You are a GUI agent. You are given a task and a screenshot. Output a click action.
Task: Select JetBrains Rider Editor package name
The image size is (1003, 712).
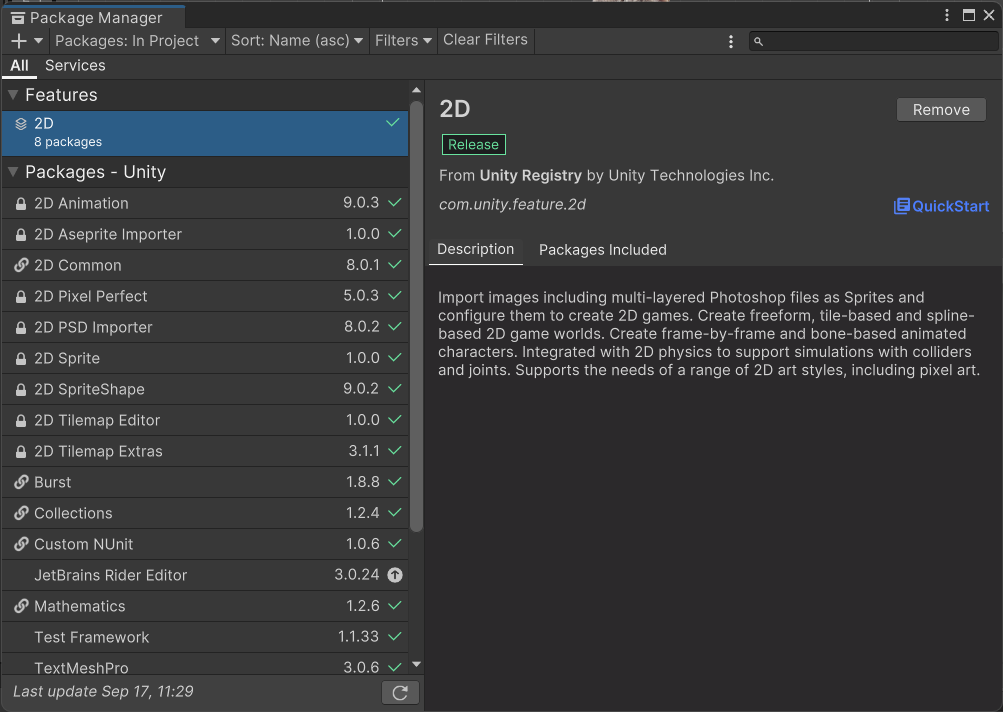coord(111,576)
